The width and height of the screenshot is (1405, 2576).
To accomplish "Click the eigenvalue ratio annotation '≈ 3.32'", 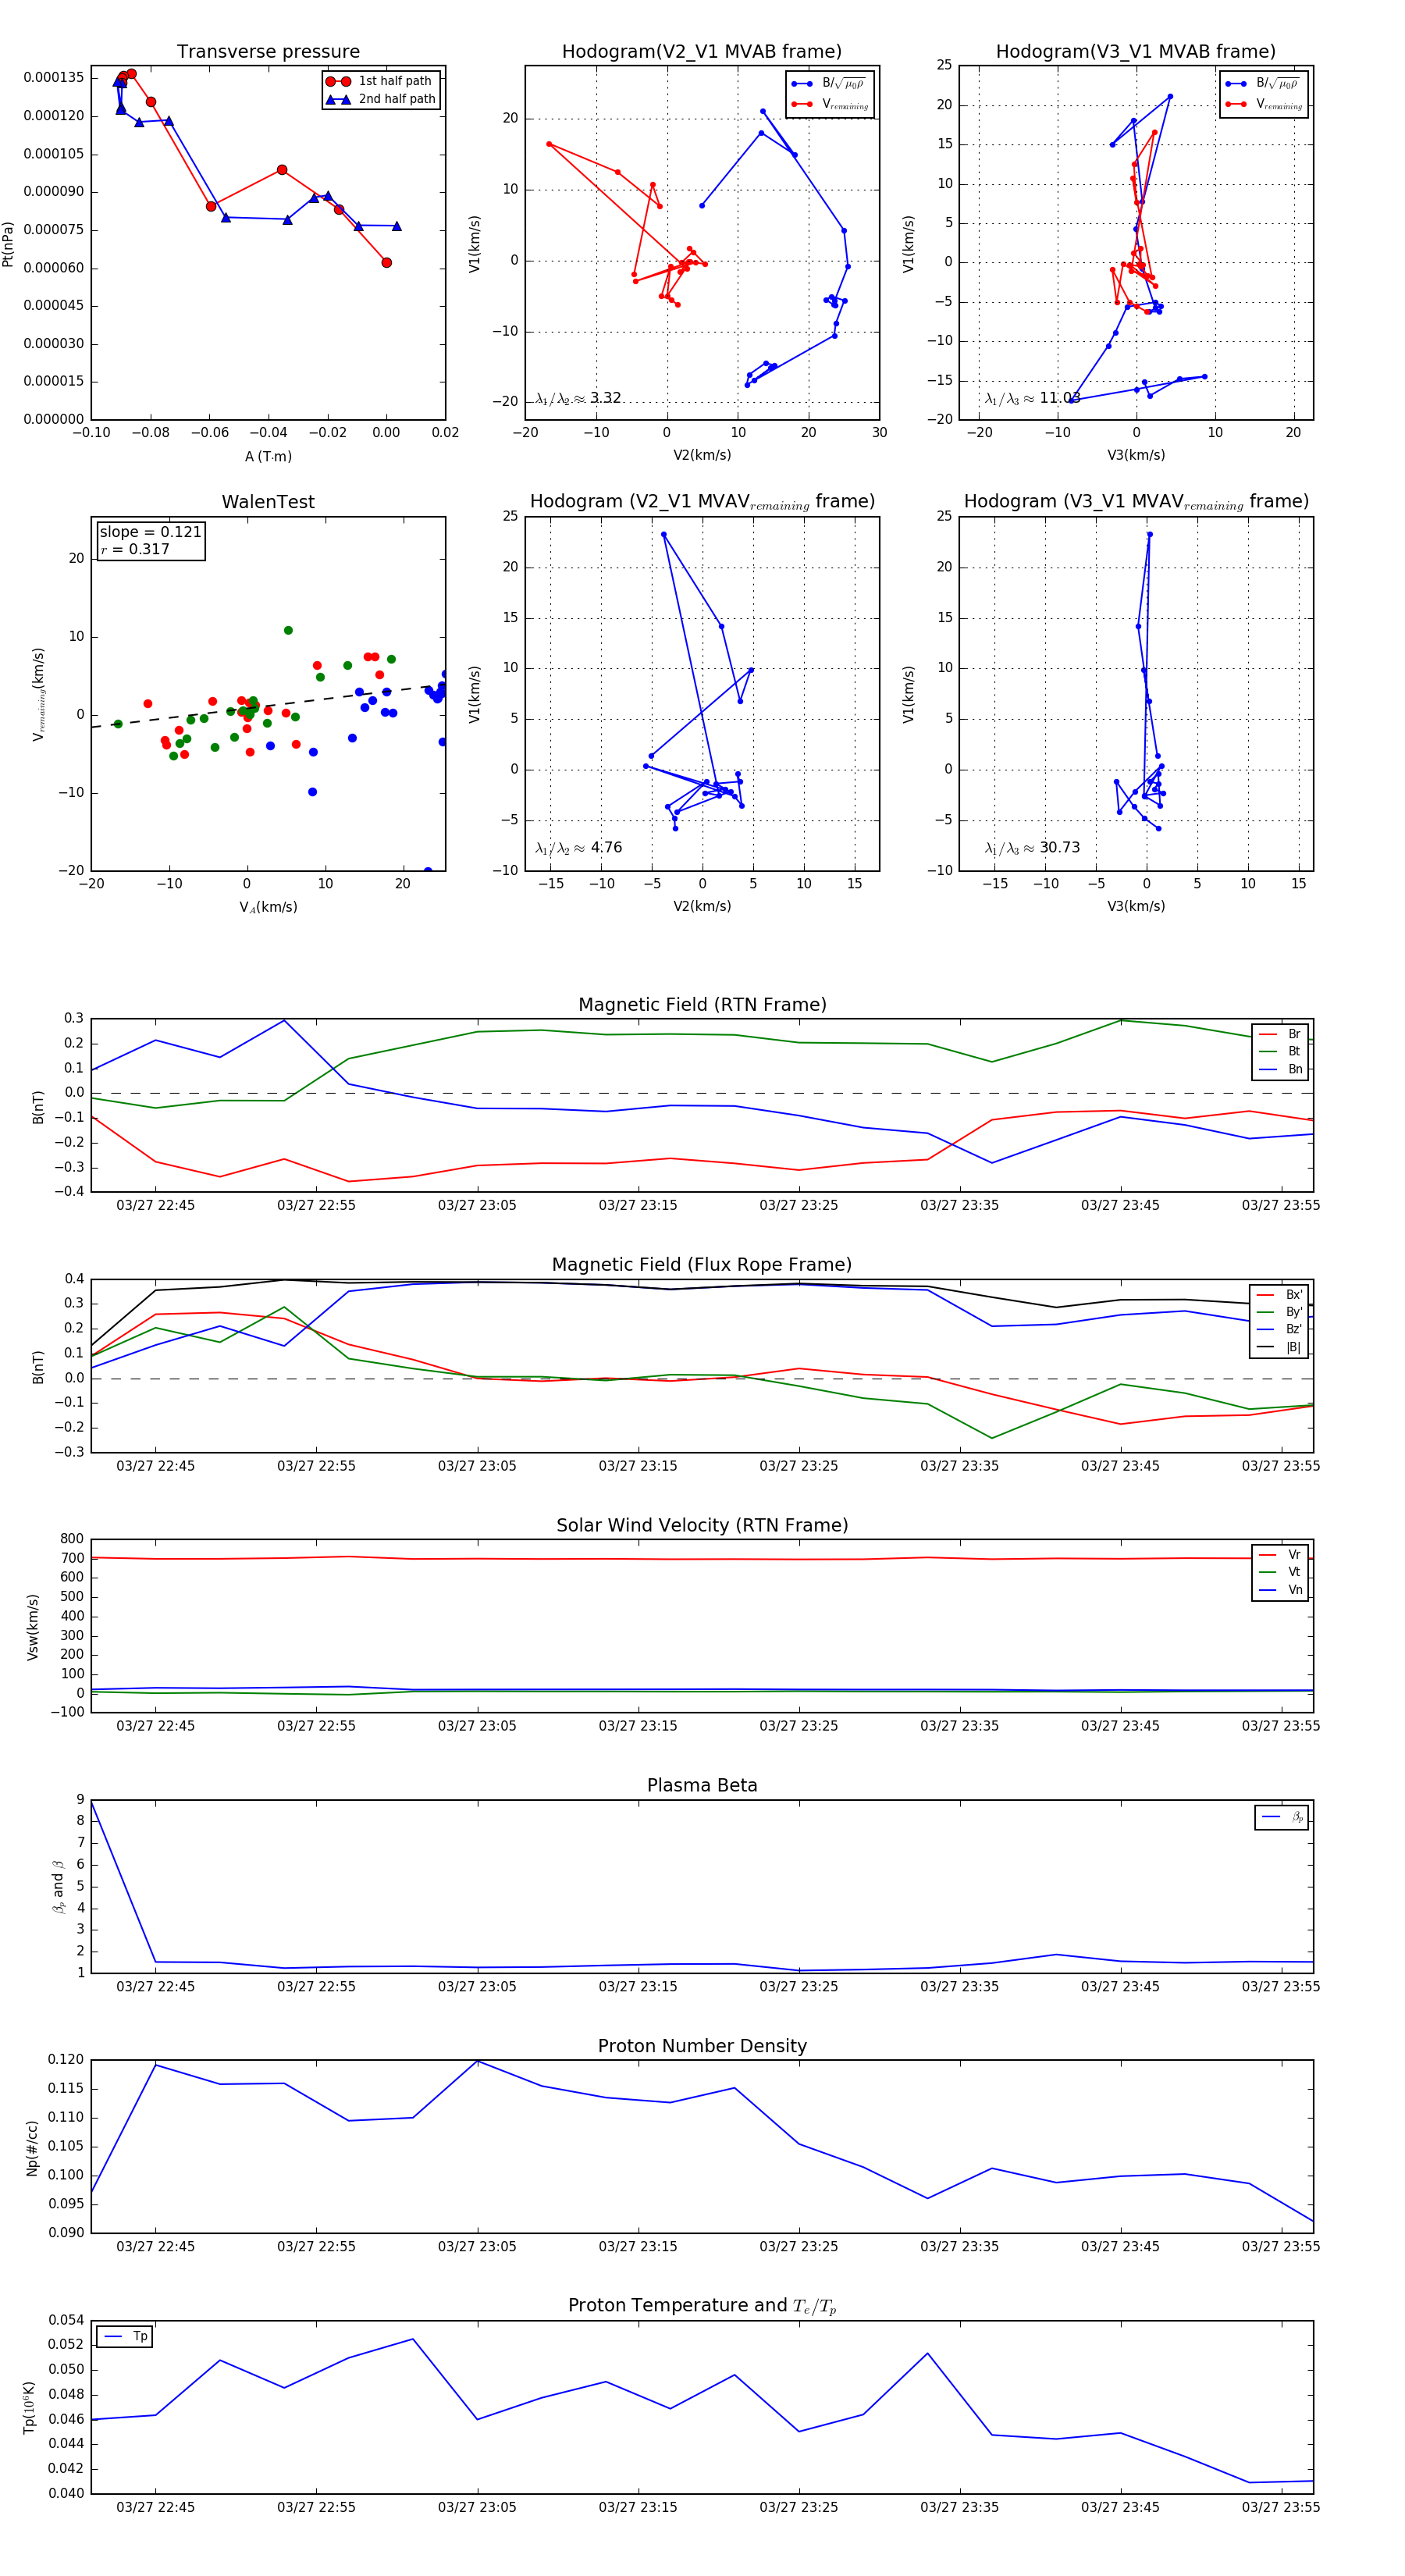I will point(578,398).
